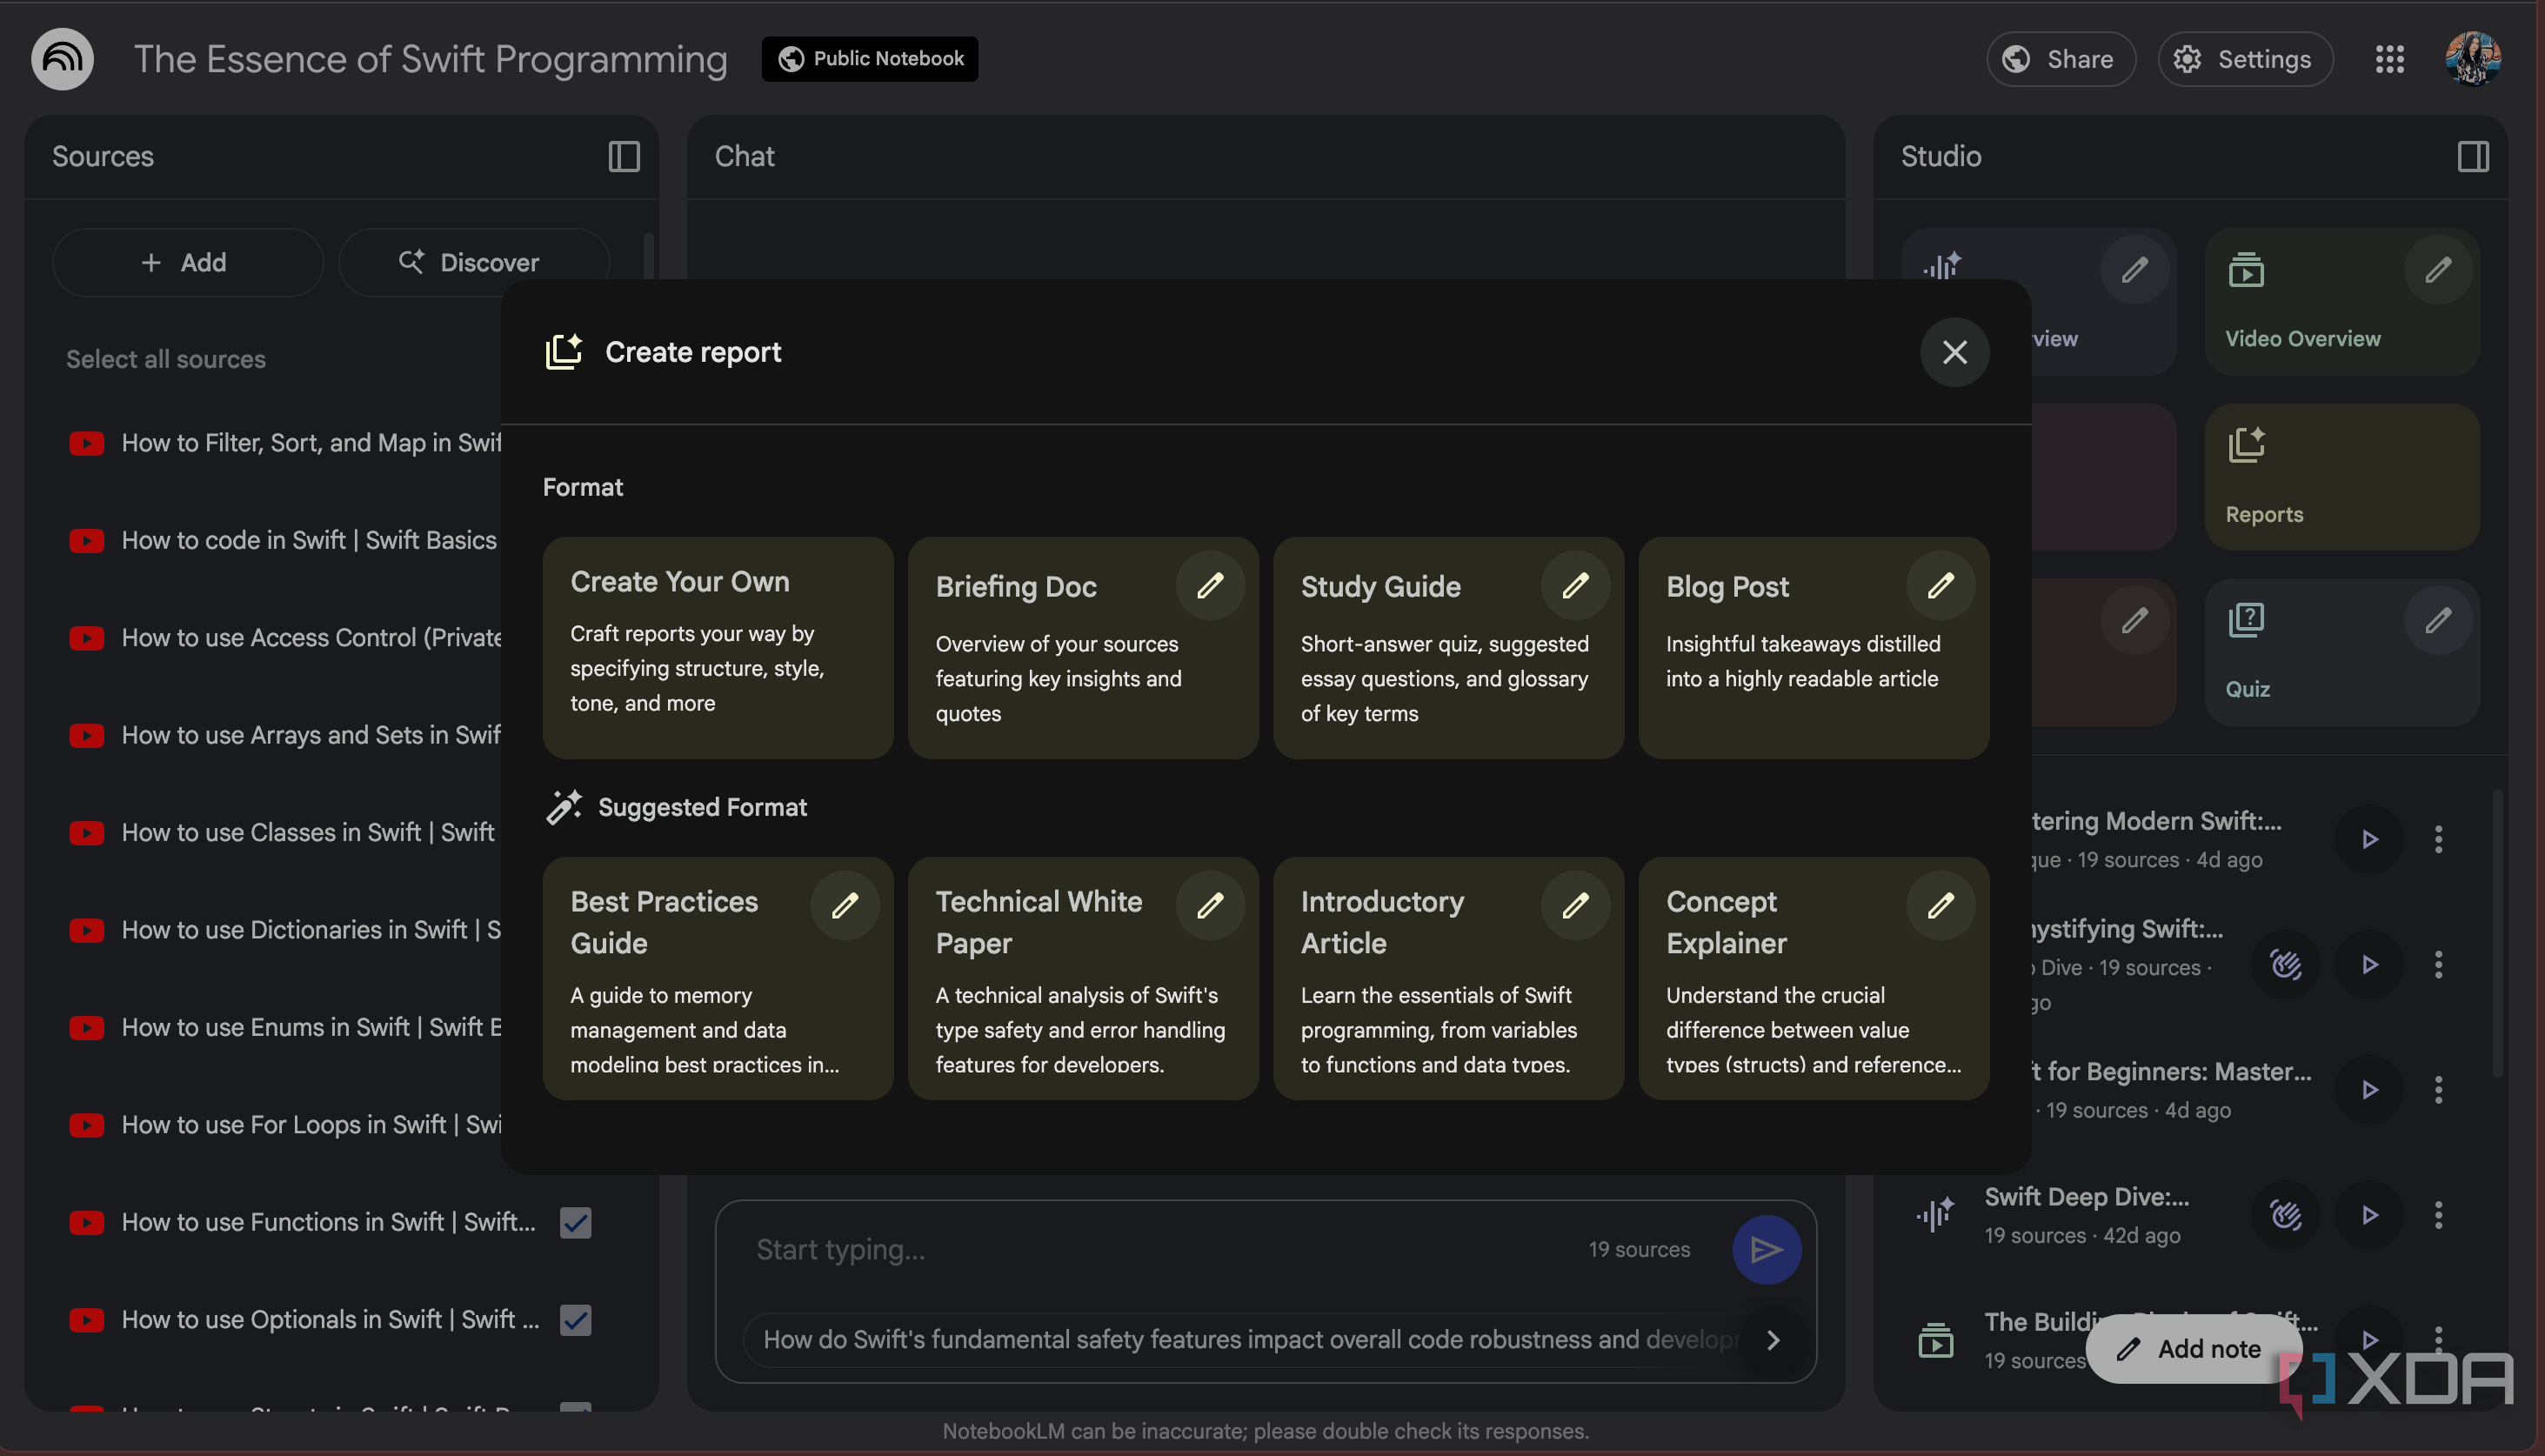2545x1456 pixels.
Task: Collapse the Sources panel with its panel icon
Action: point(624,156)
